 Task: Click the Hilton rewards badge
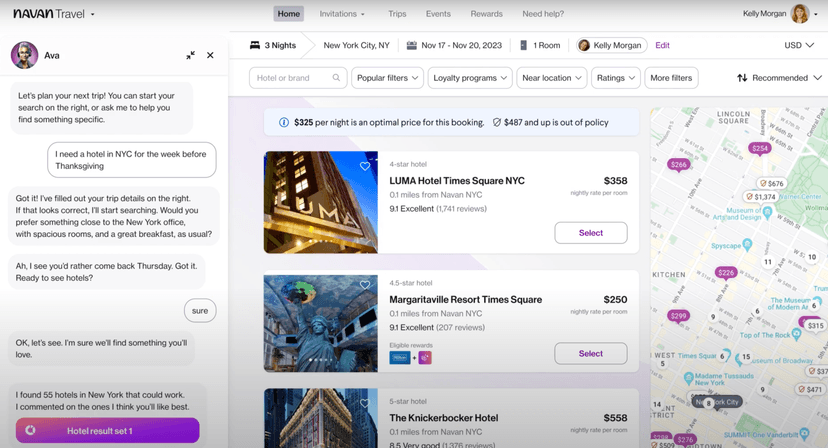tap(400, 358)
